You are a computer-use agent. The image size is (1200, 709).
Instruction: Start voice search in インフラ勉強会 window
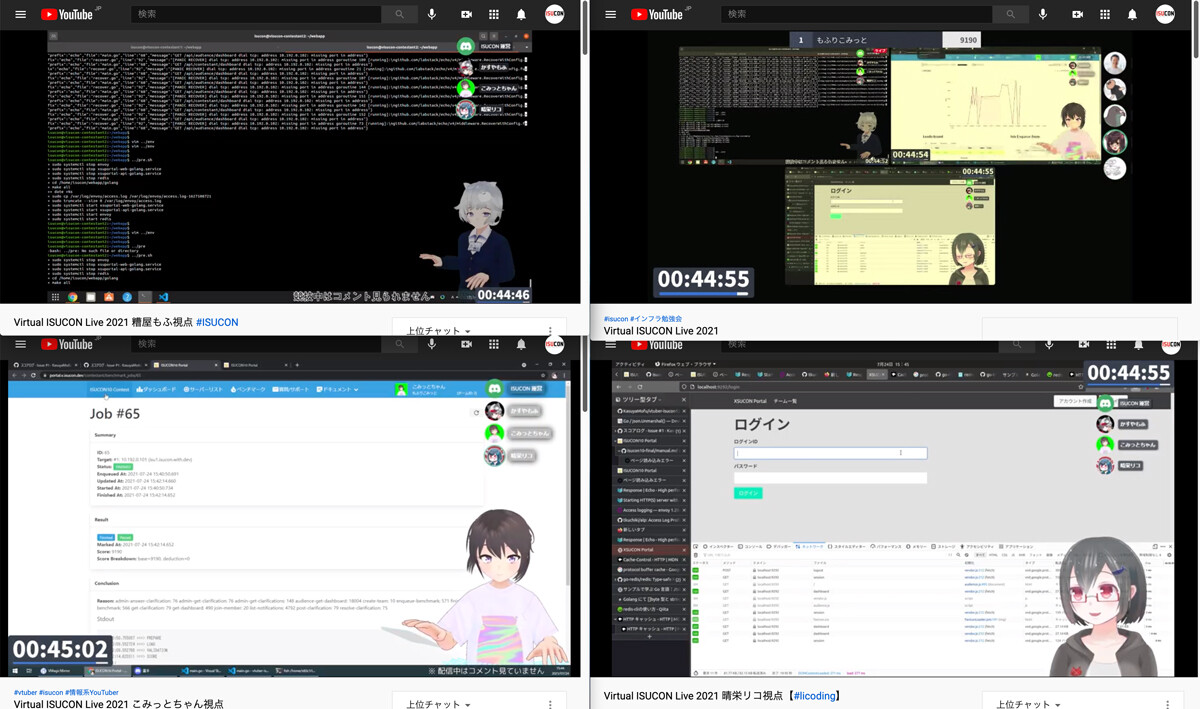coord(1045,14)
